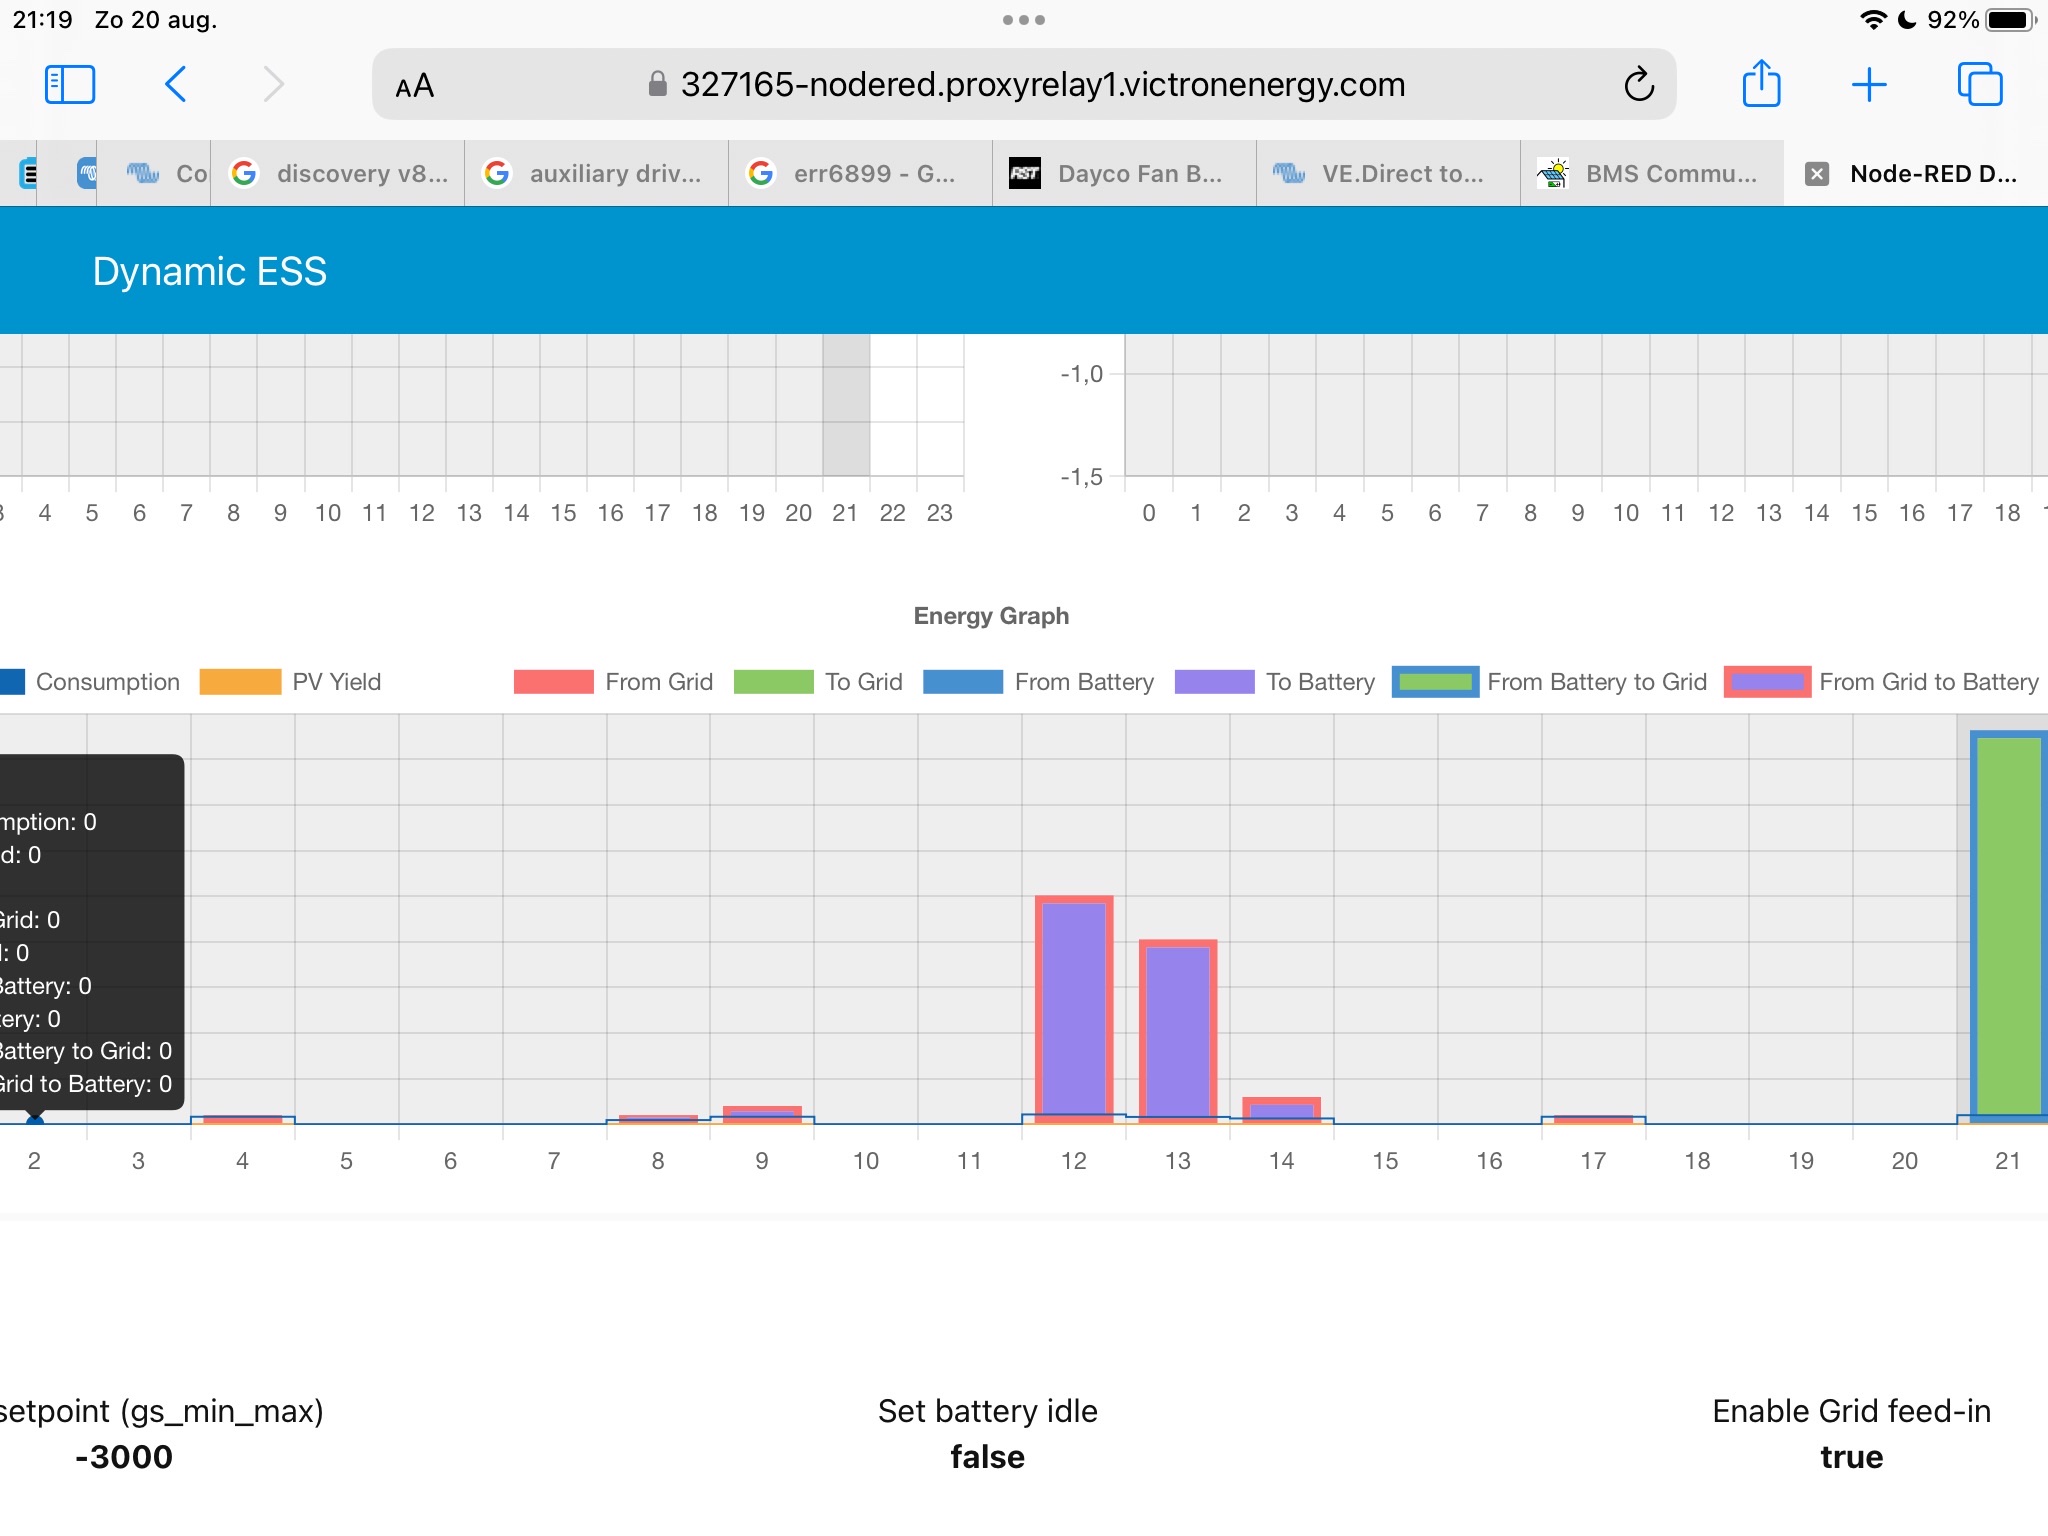2048x1536 pixels.
Task: Open the AA page settings menu
Action: (x=413, y=84)
